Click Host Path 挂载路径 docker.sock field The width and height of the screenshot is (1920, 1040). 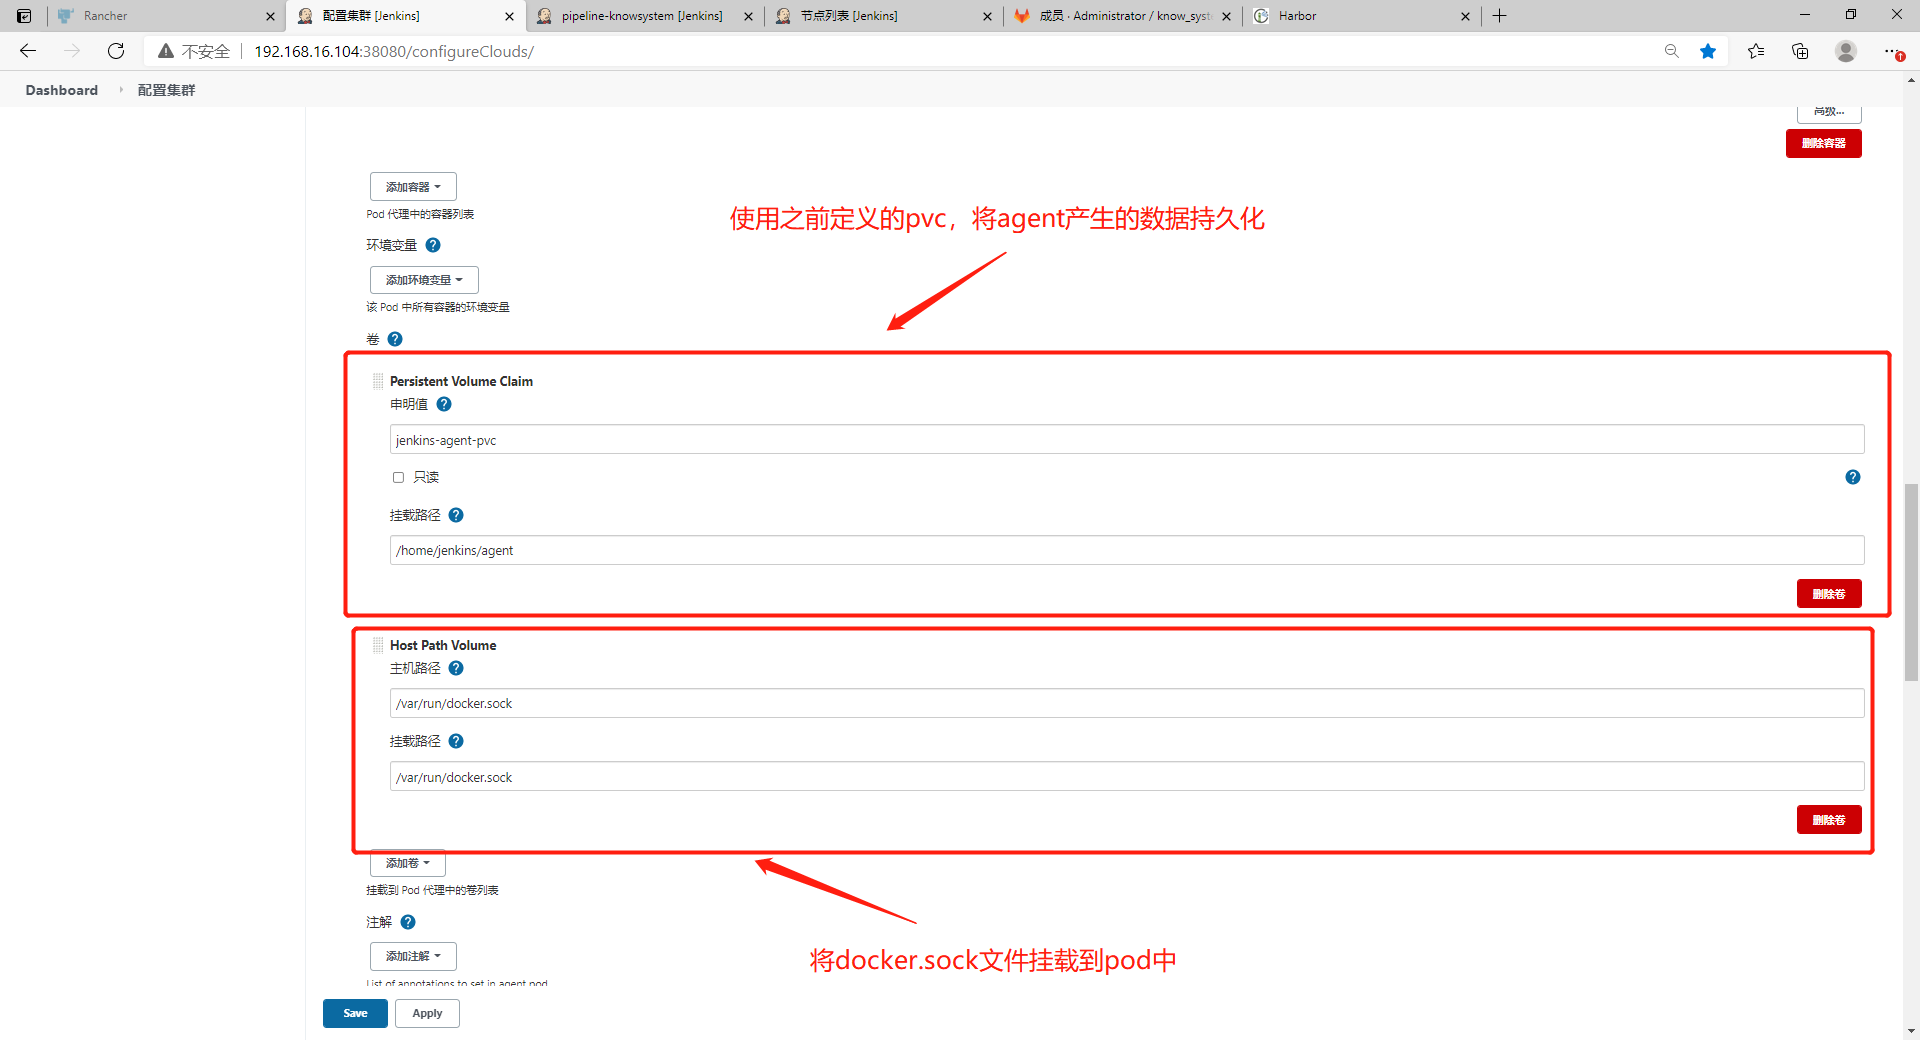[x=1127, y=777]
